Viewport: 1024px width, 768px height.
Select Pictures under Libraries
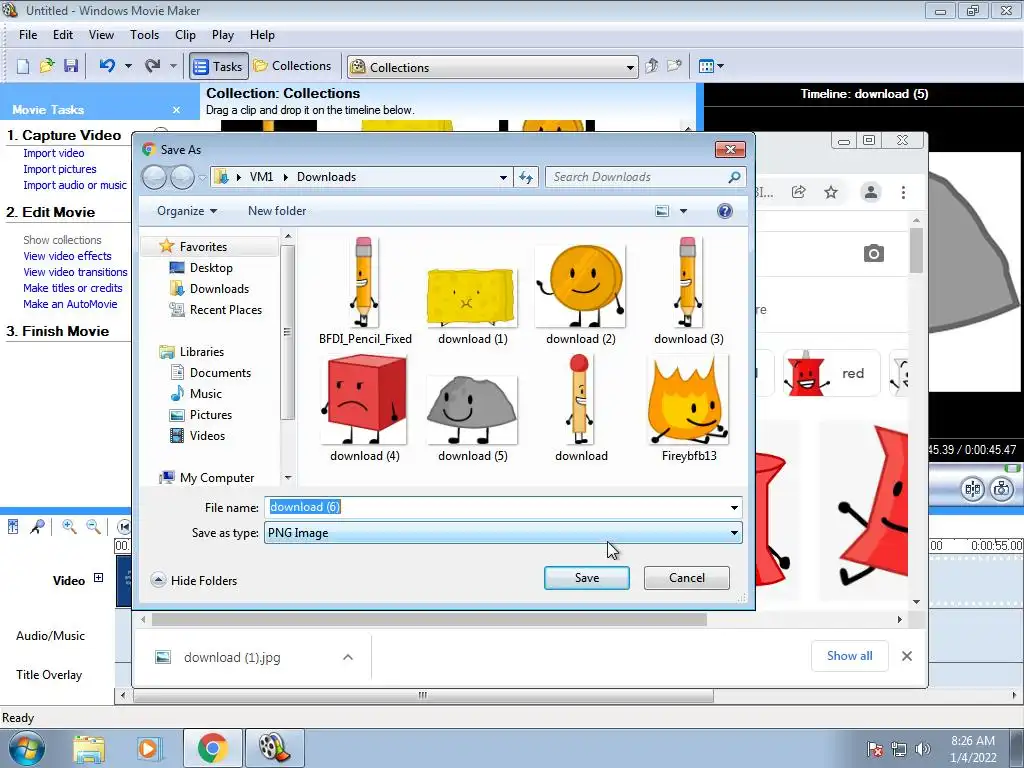point(200,415)
